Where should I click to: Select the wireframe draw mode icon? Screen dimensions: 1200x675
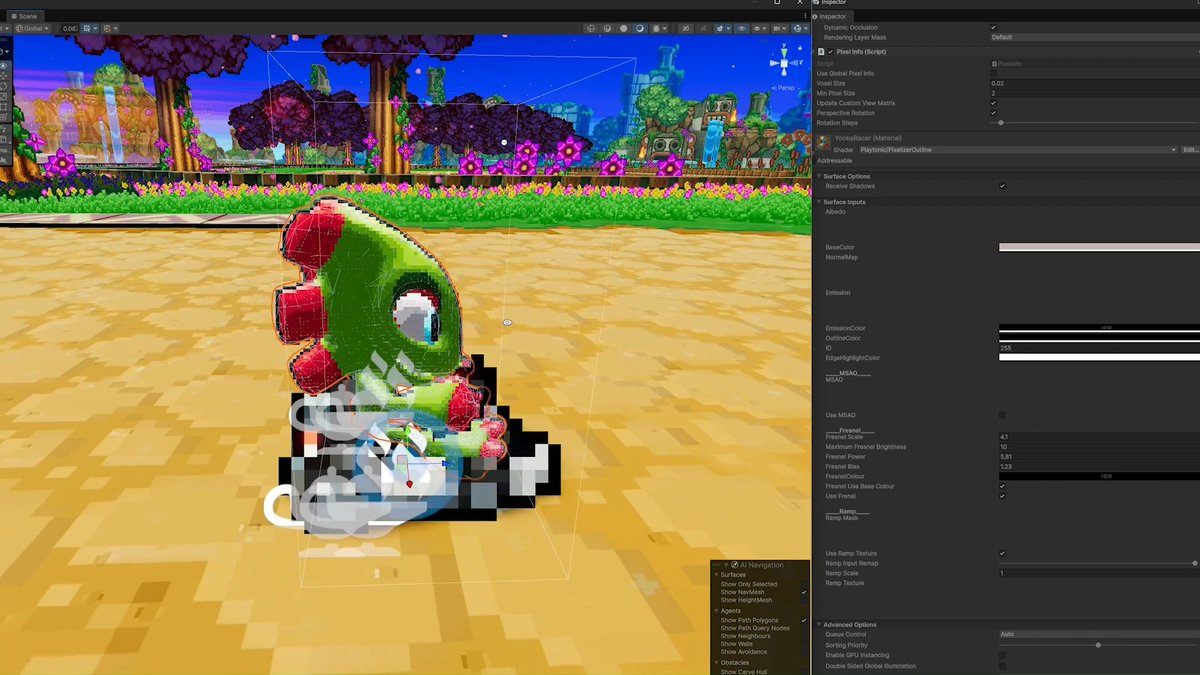point(591,28)
